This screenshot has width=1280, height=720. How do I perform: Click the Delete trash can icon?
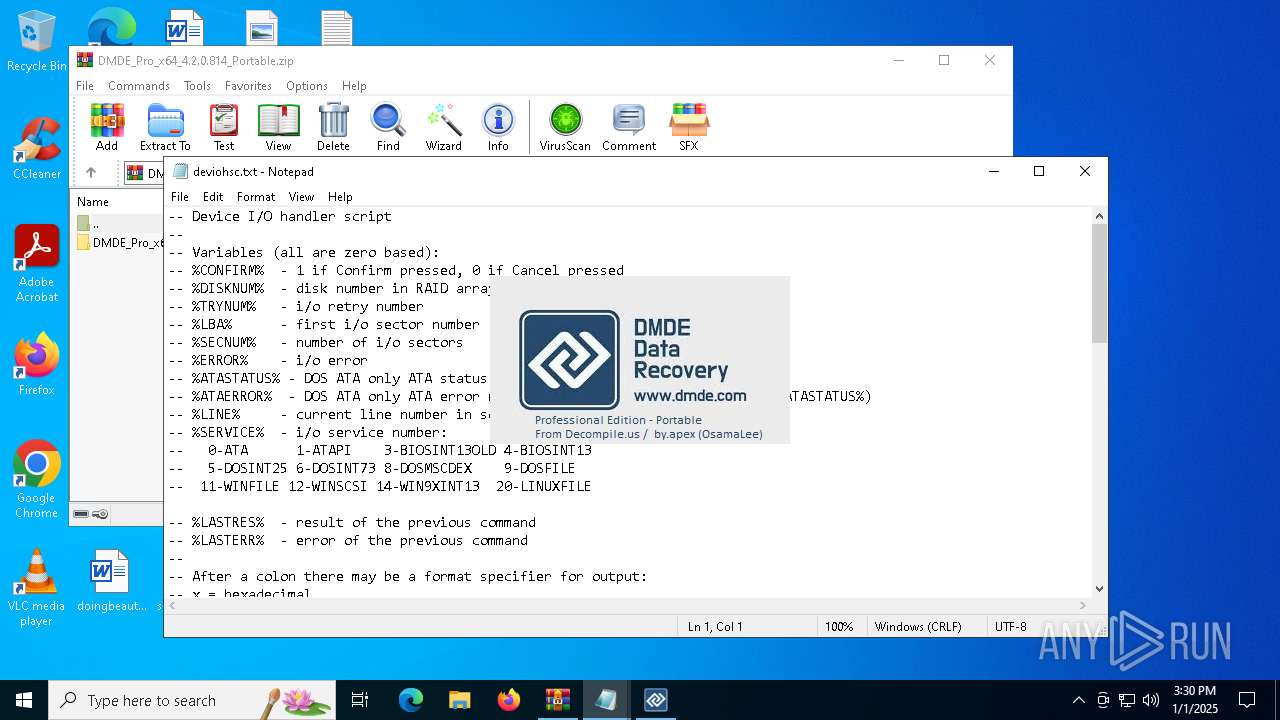point(333,127)
